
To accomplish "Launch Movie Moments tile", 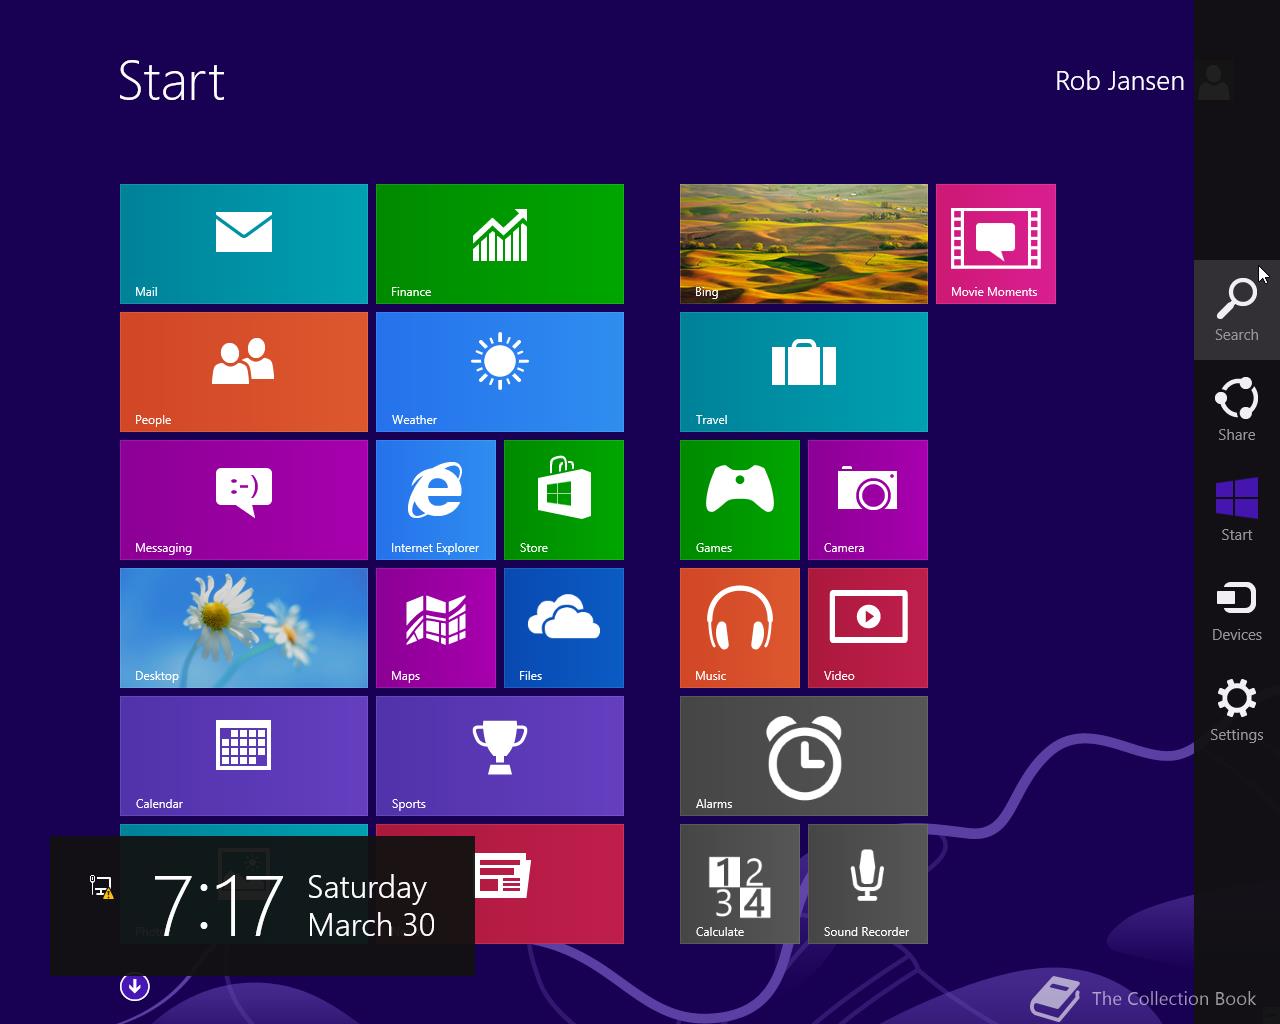I will 996,244.
